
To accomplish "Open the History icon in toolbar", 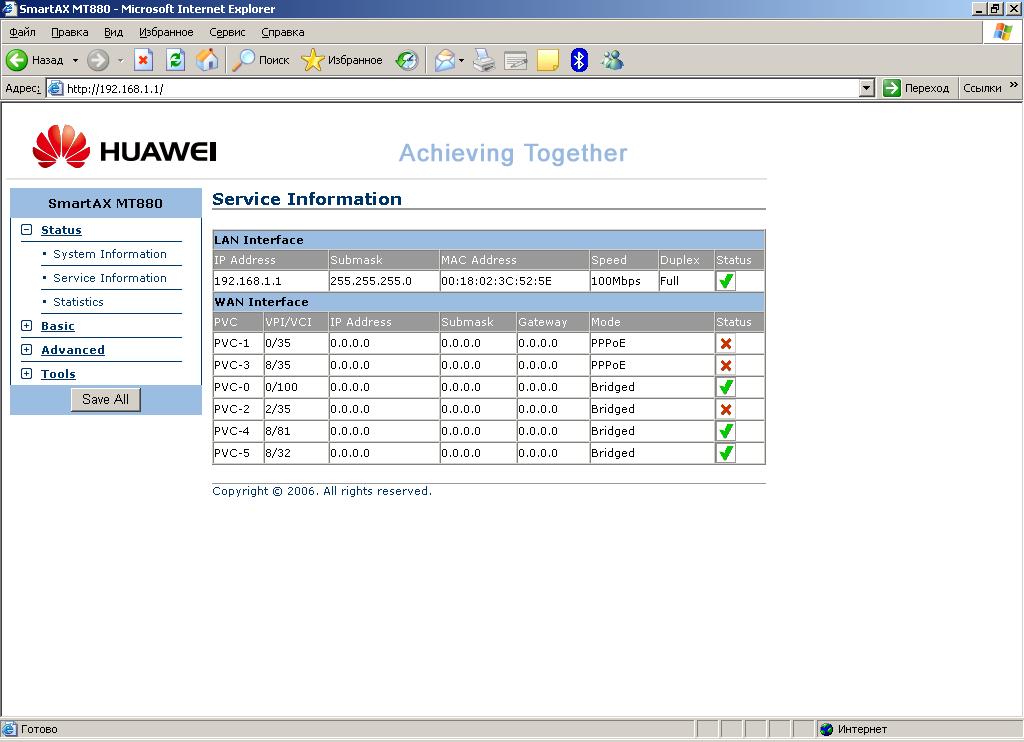I will click(x=407, y=60).
